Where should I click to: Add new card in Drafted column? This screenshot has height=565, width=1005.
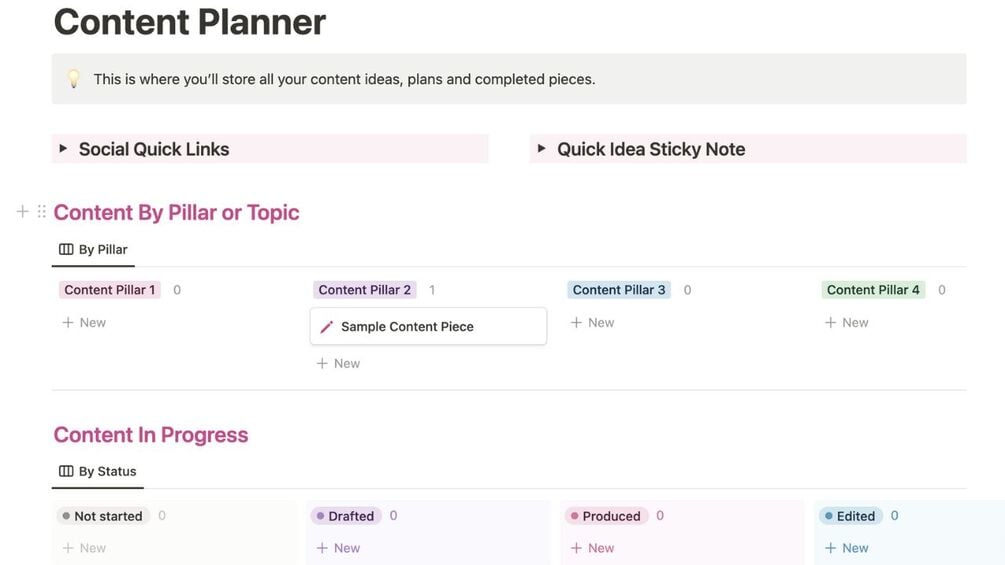click(338, 548)
